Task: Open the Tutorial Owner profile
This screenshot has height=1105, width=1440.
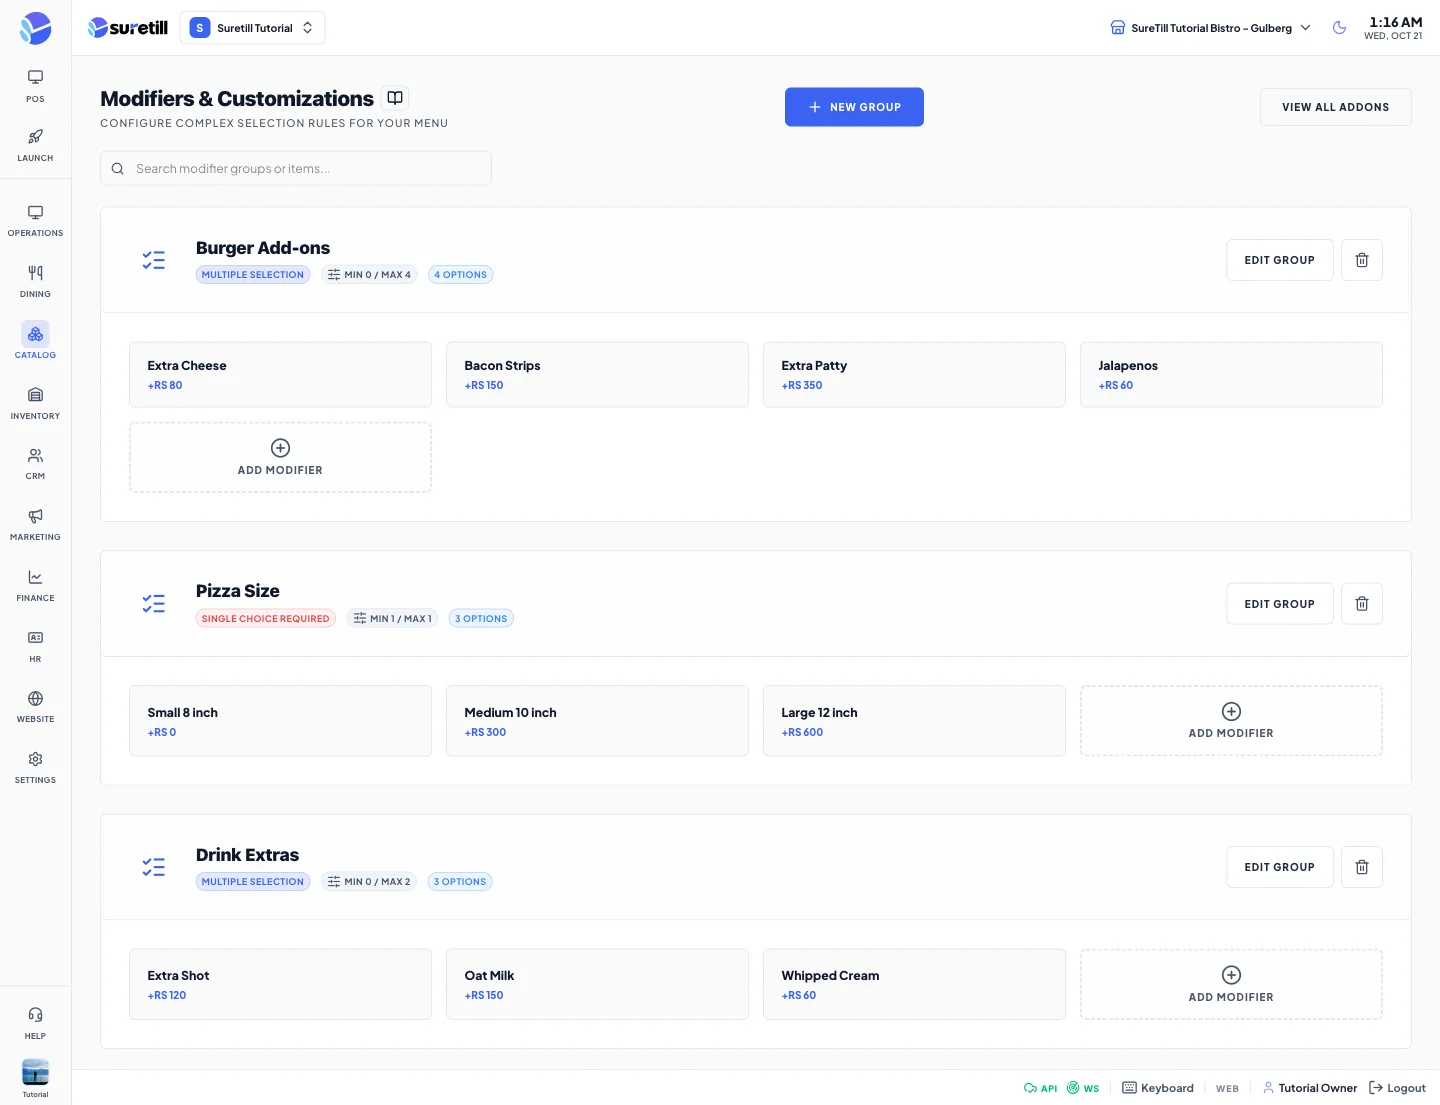Action: point(1310,1088)
